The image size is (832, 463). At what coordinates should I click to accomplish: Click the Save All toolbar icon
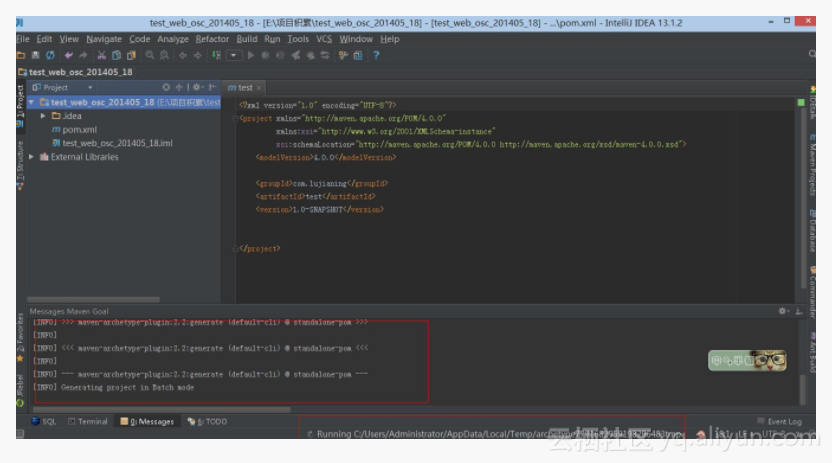tap(36, 55)
